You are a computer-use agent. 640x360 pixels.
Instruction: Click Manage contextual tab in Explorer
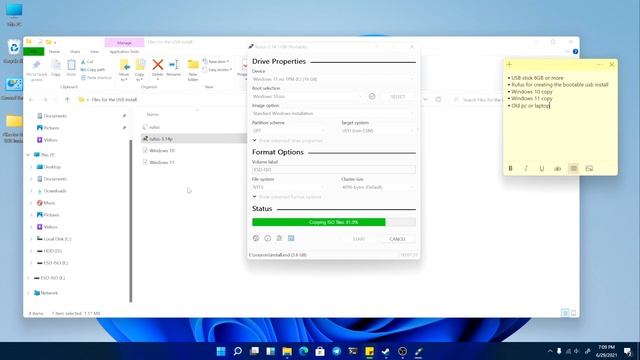(x=124, y=42)
